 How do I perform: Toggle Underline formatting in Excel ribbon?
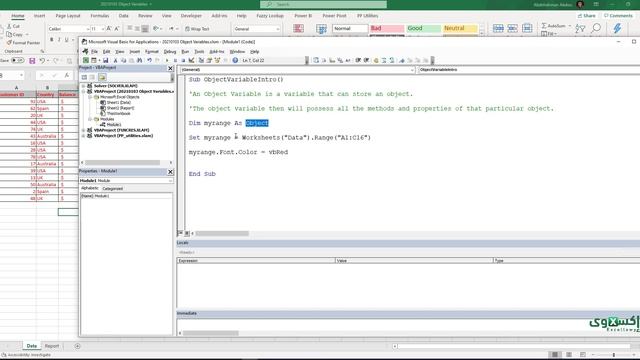pos(67,40)
